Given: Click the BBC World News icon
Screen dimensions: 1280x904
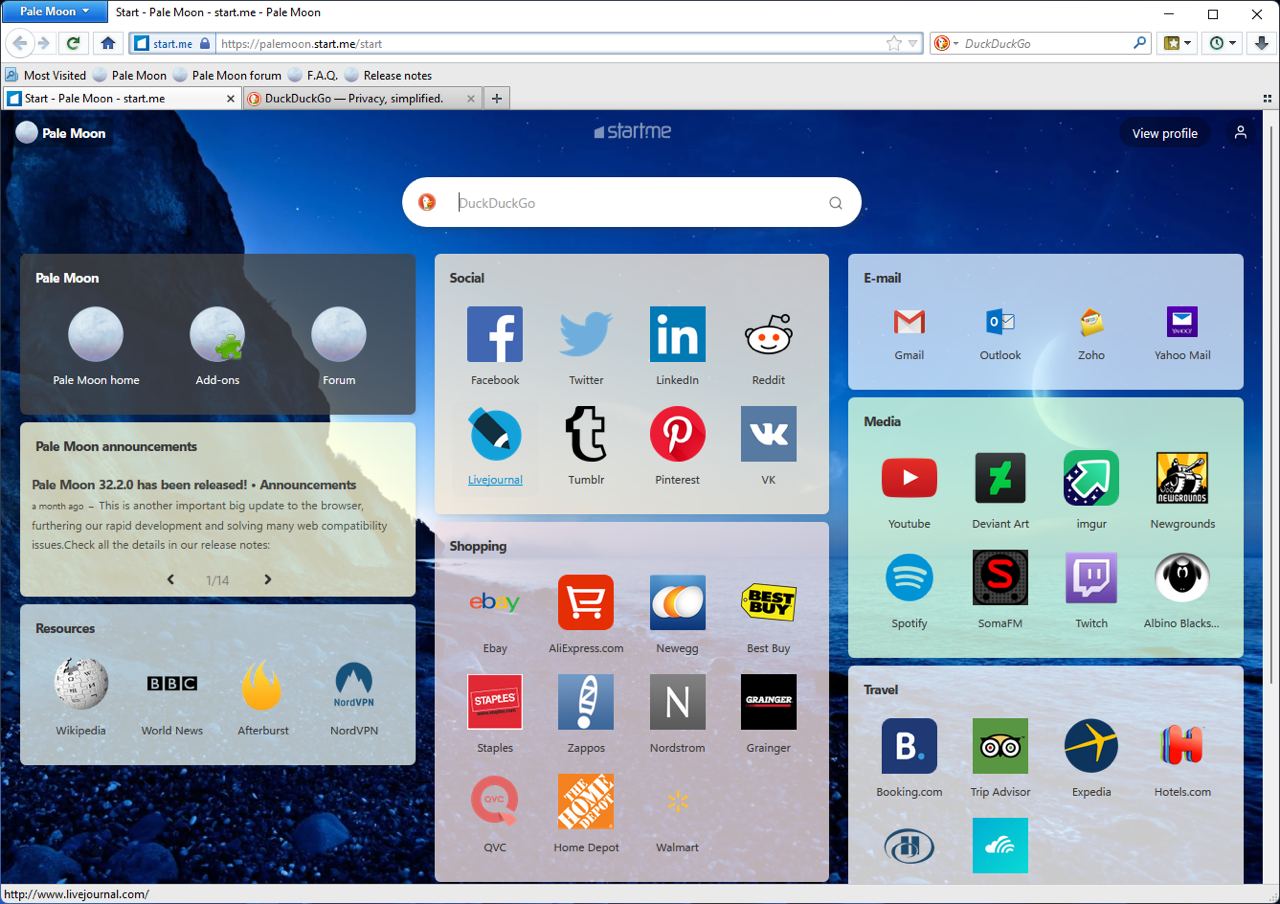Looking at the screenshot, I should (172, 684).
